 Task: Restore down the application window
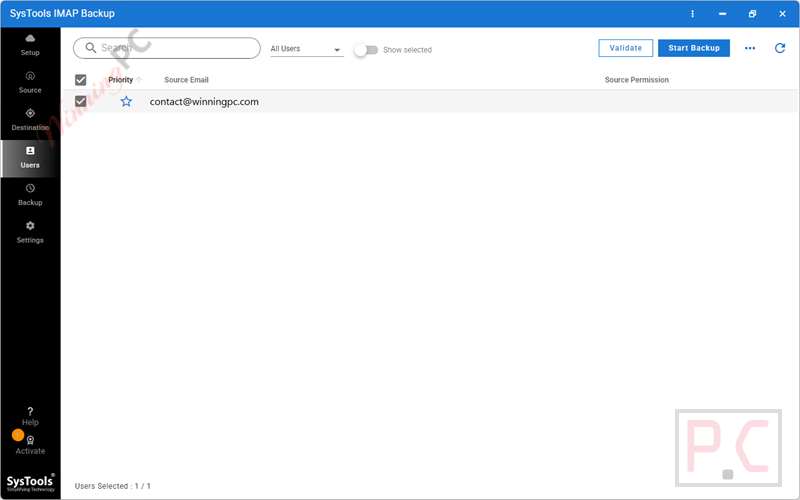(752, 14)
